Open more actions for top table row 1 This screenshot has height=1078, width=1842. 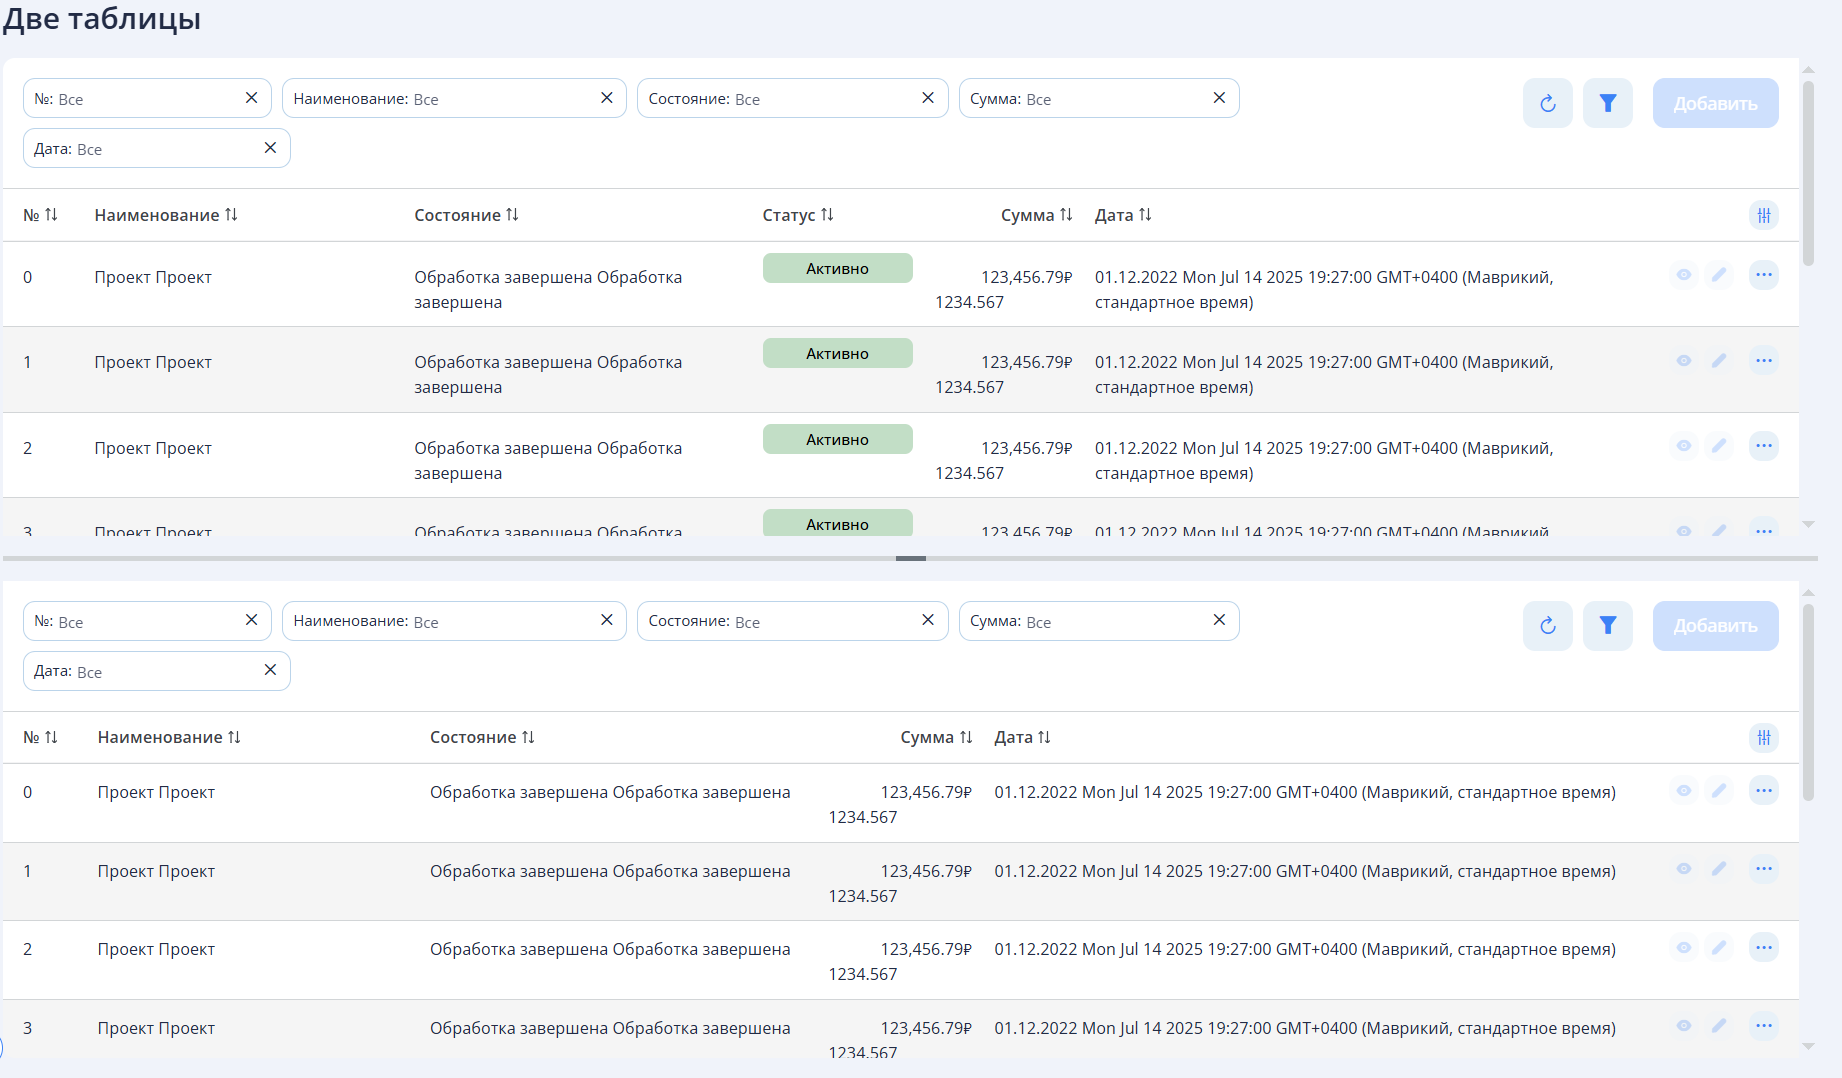1763,361
